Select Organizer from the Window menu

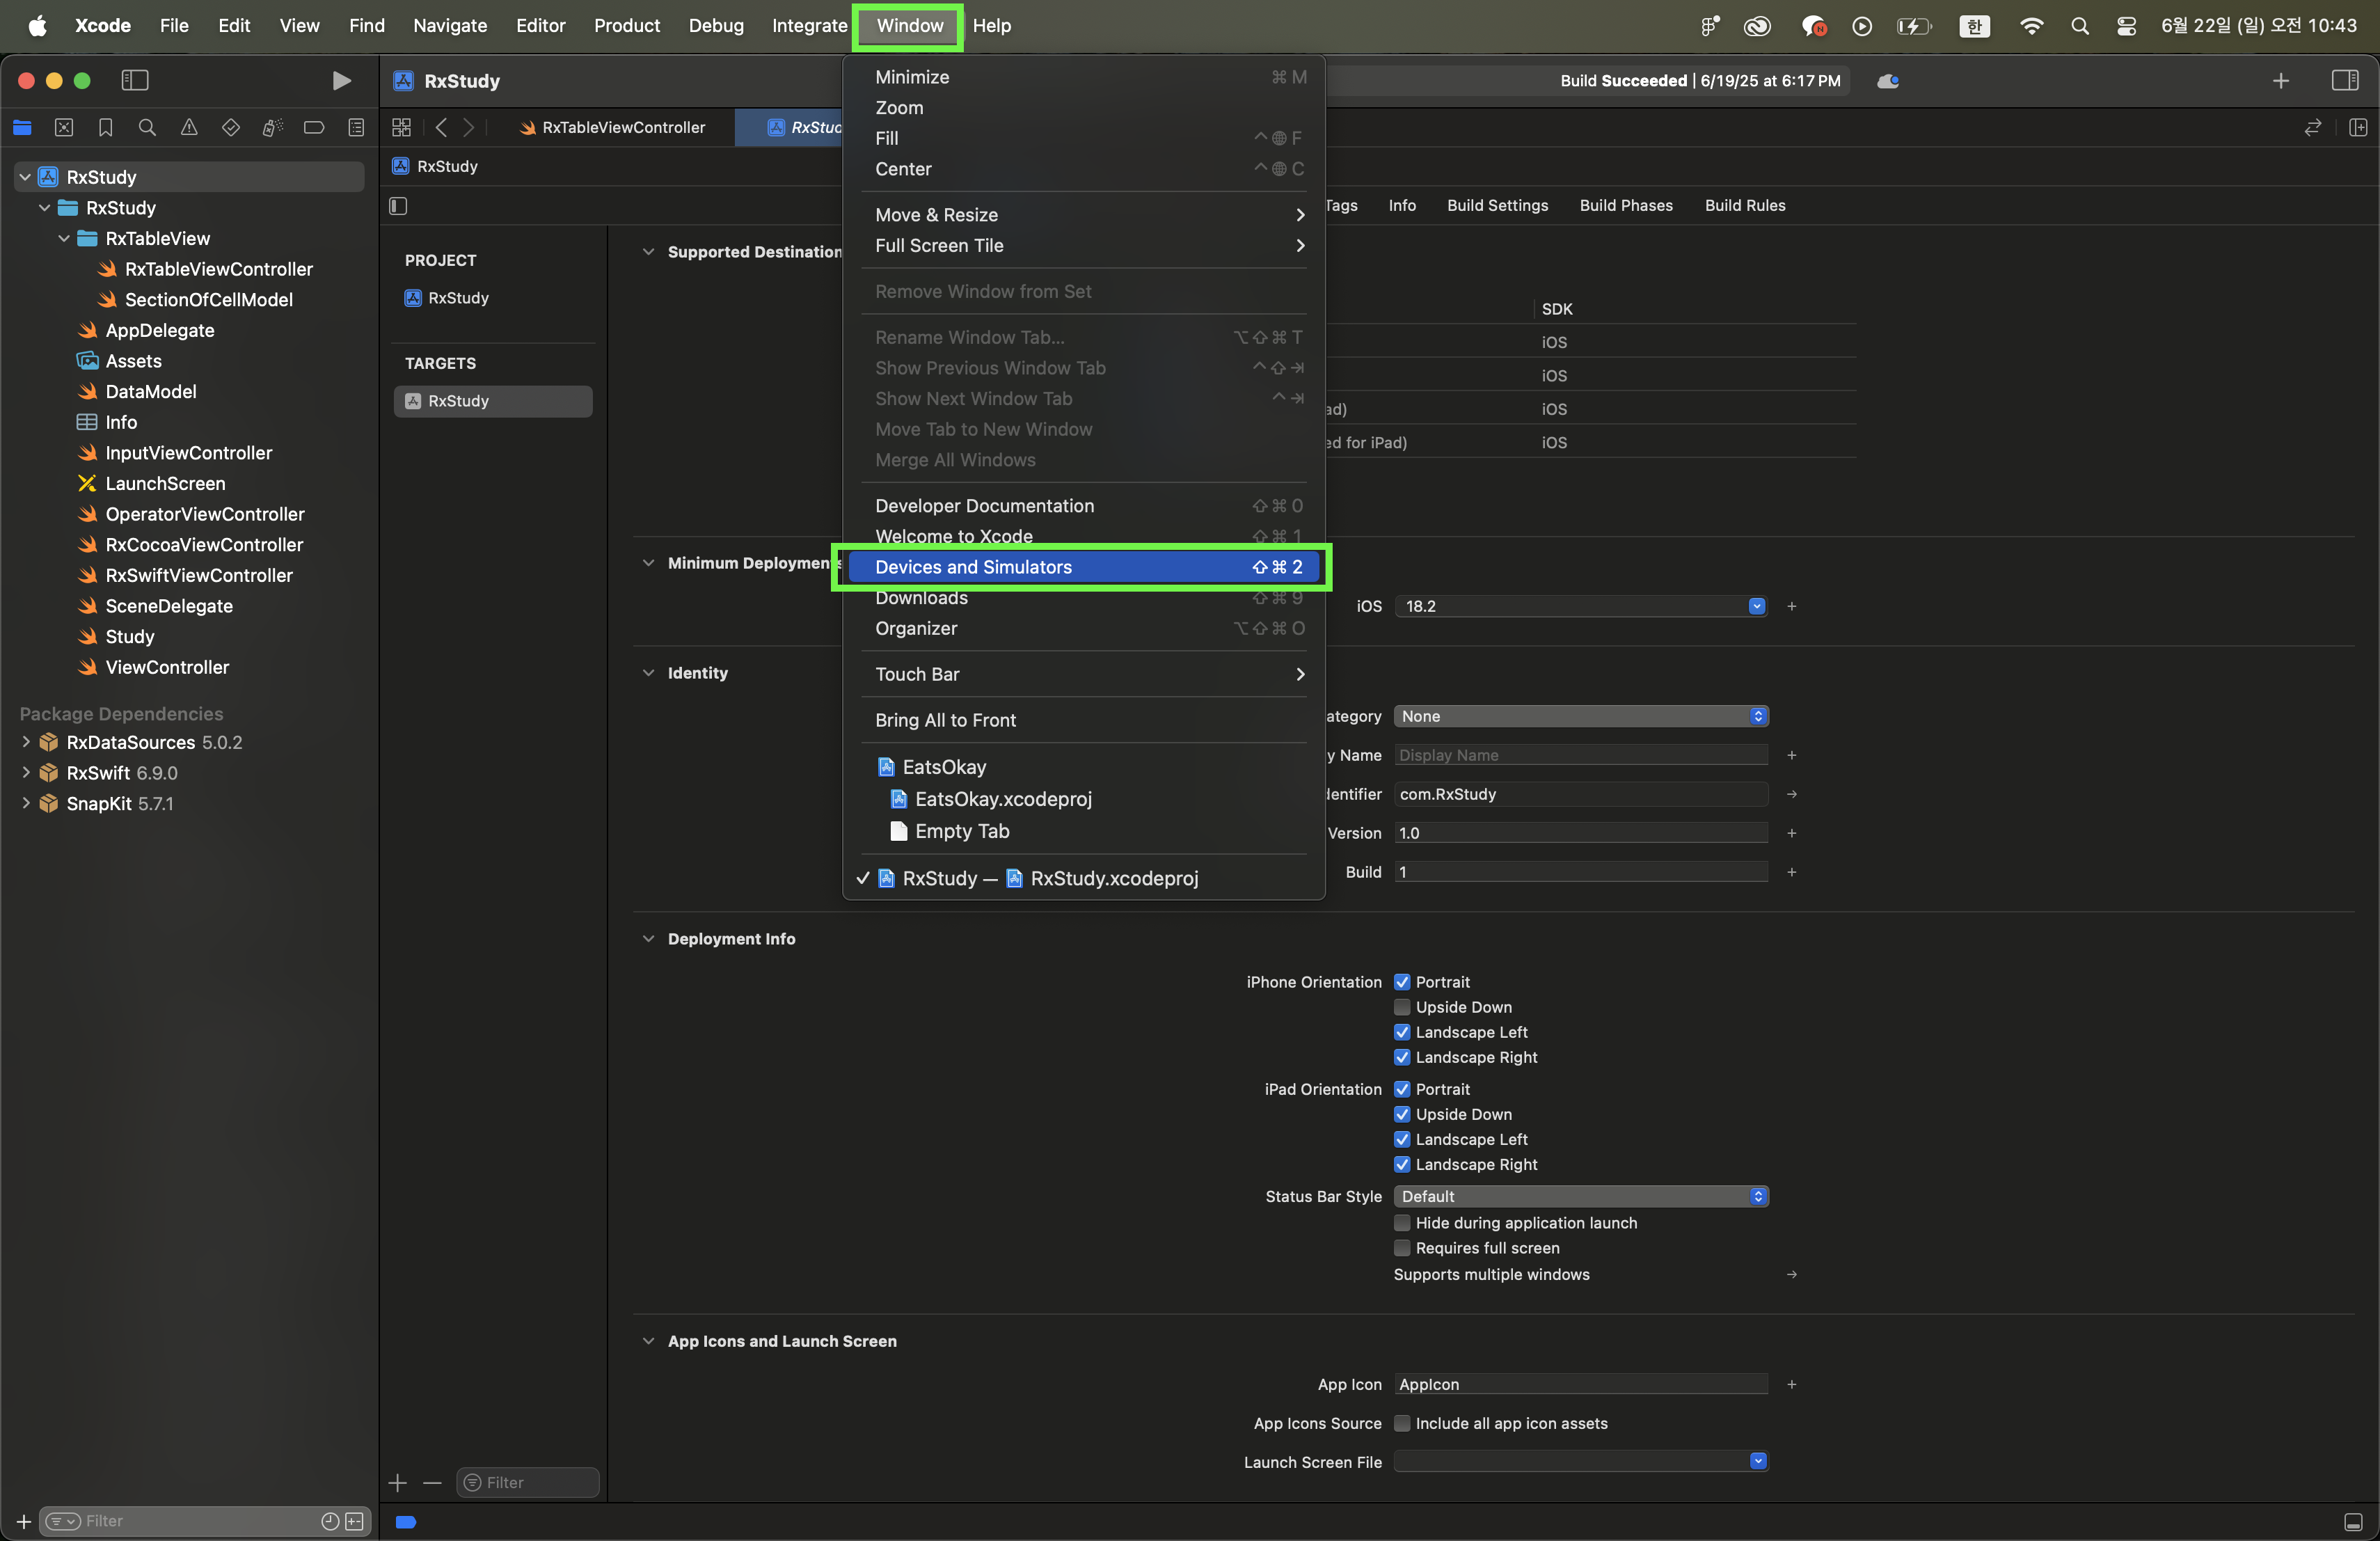tap(916, 628)
